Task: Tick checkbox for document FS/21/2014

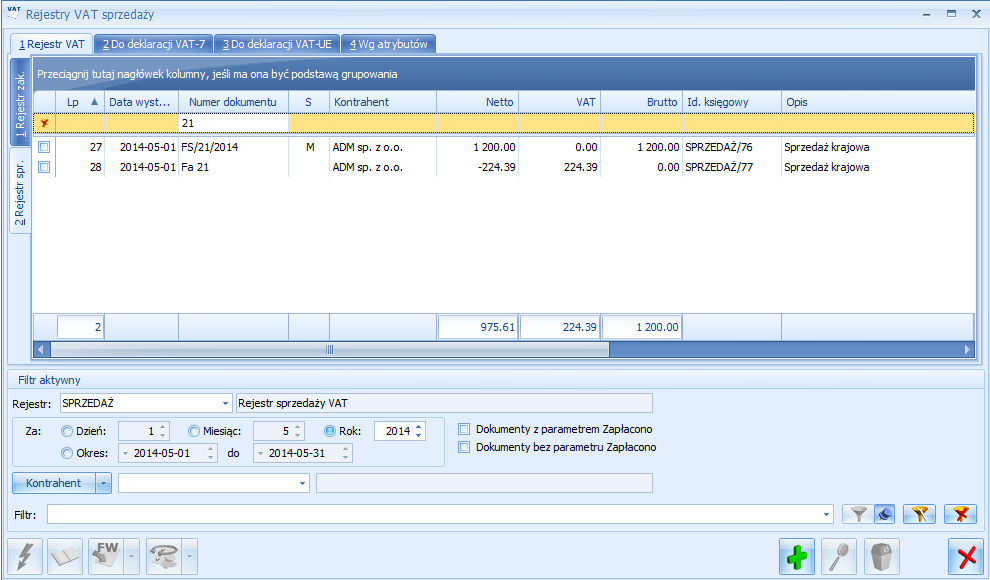Action: [x=44, y=147]
